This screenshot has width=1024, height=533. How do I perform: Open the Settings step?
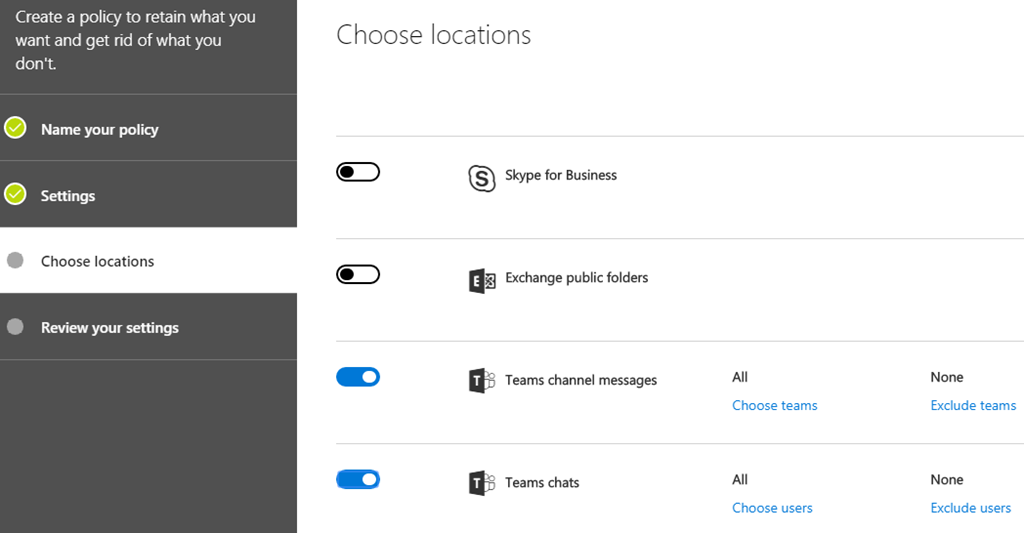[x=68, y=196]
